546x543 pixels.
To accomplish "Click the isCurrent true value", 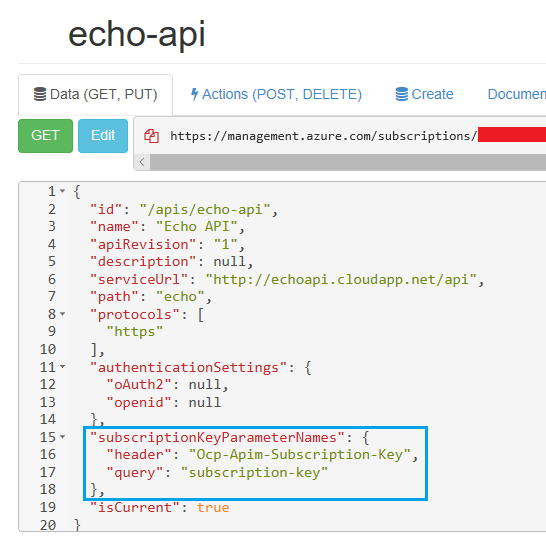I will coord(213,507).
